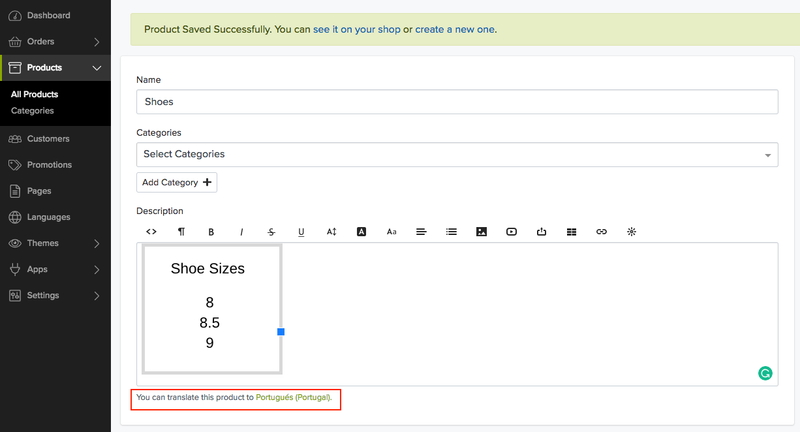The width and height of the screenshot is (800, 432).
Task: Upload a file via editor toolbar
Action: pos(541,232)
